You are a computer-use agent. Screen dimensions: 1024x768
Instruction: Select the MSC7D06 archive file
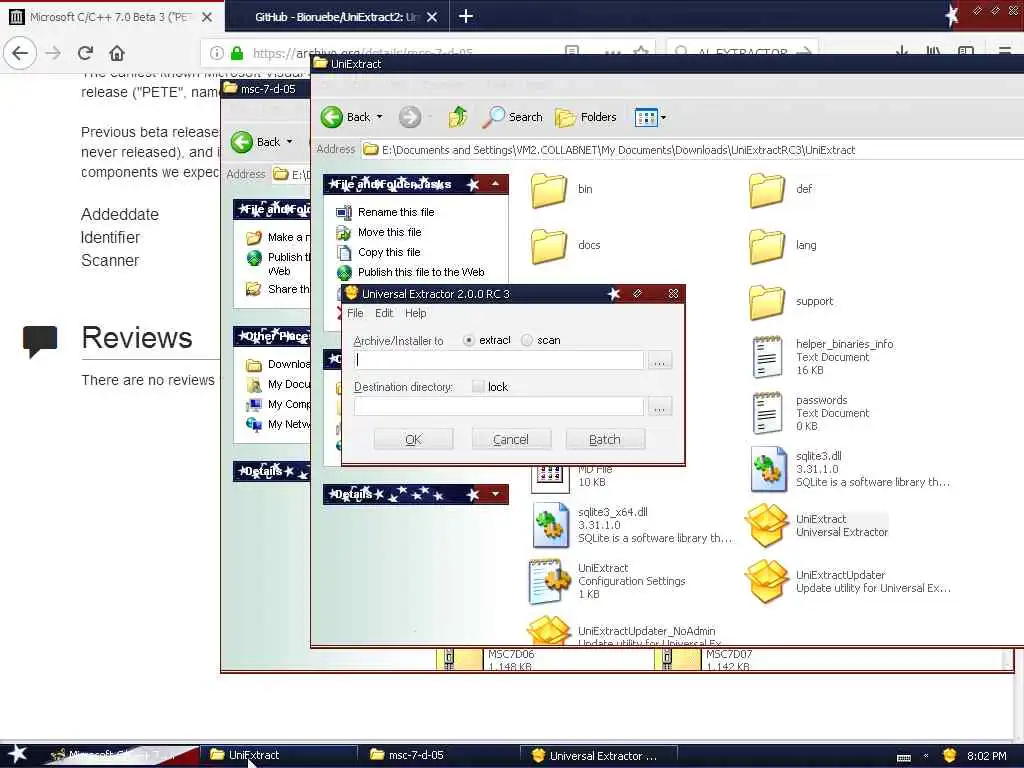pos(487,660)
